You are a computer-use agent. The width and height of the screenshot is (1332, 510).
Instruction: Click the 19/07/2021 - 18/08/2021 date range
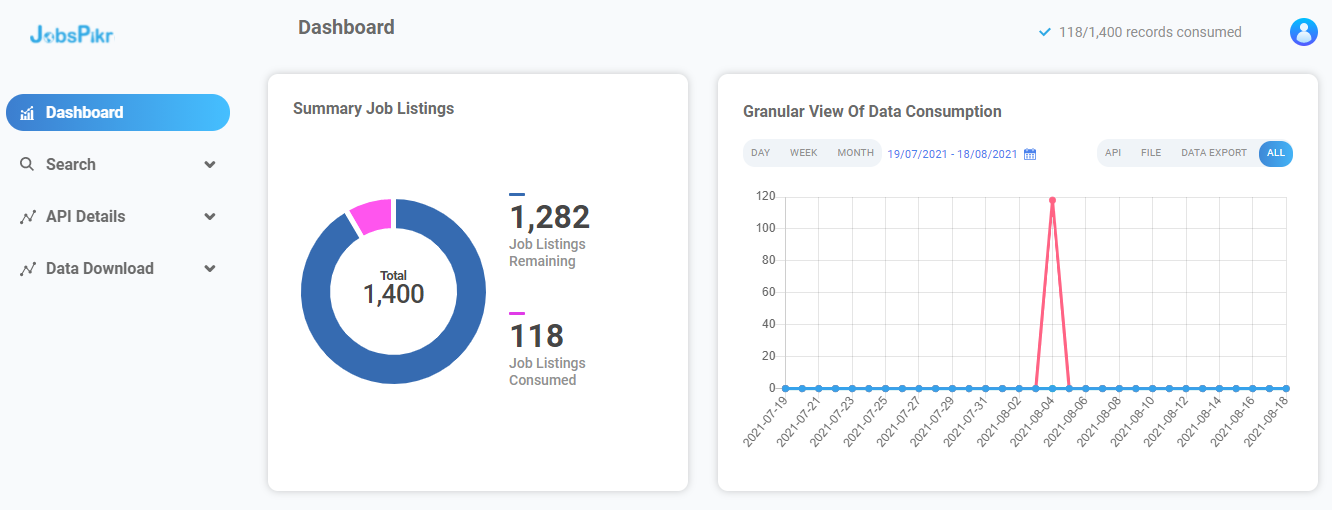[952, 154]
